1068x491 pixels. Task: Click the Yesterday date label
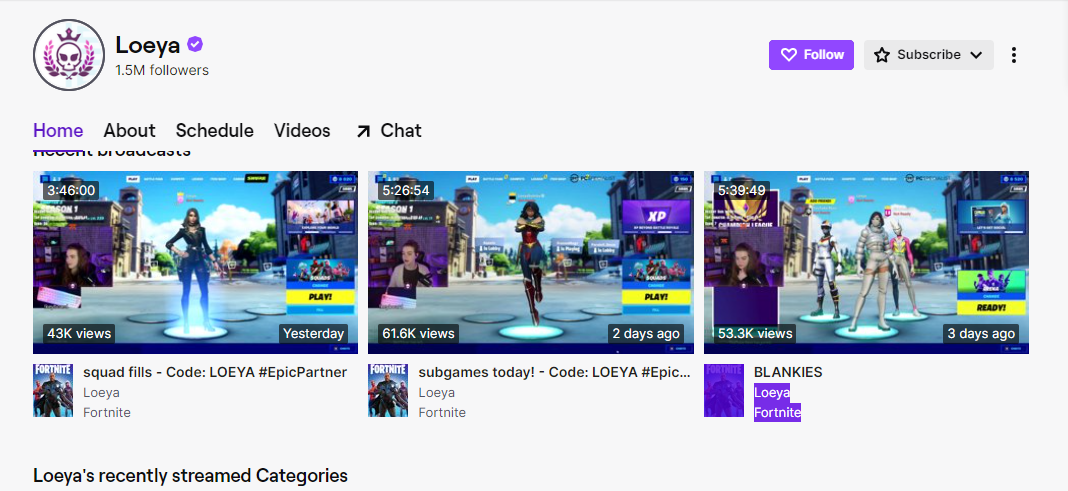(x=313, y=334)
